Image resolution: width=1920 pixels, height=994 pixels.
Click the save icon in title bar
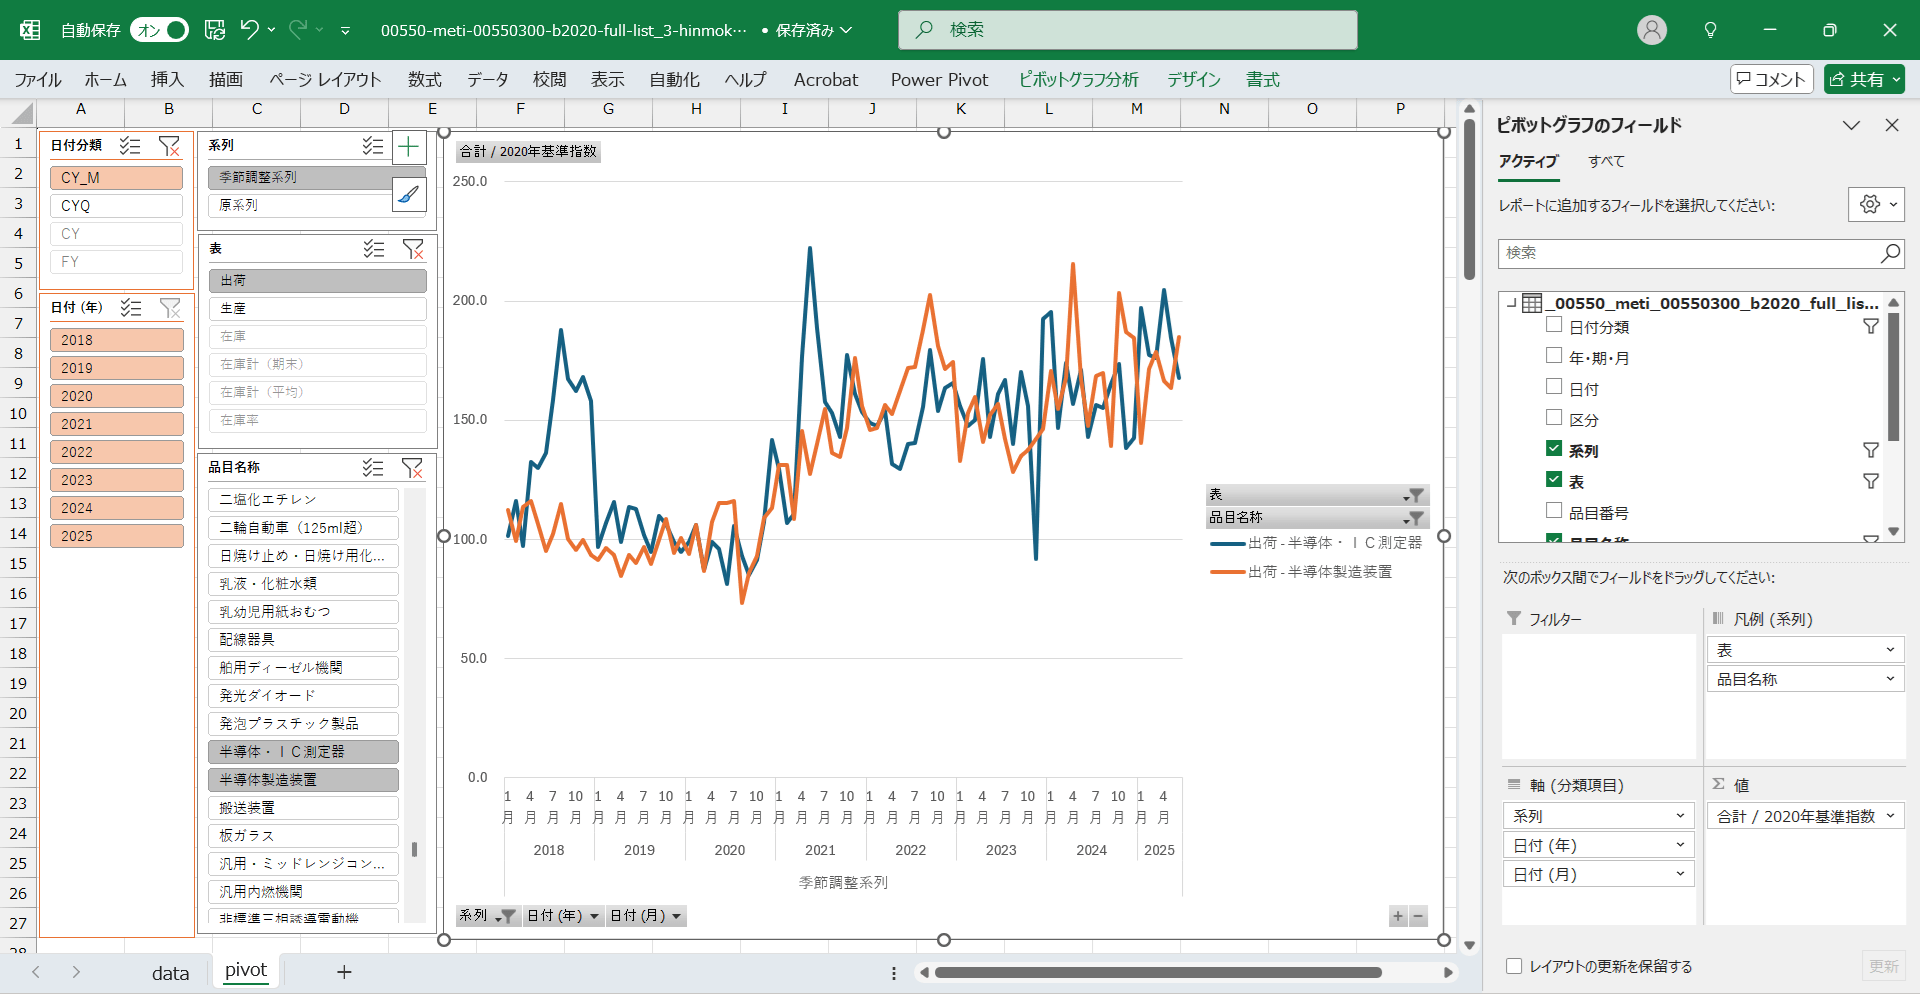pyautogui.click(x=215, y=30)
